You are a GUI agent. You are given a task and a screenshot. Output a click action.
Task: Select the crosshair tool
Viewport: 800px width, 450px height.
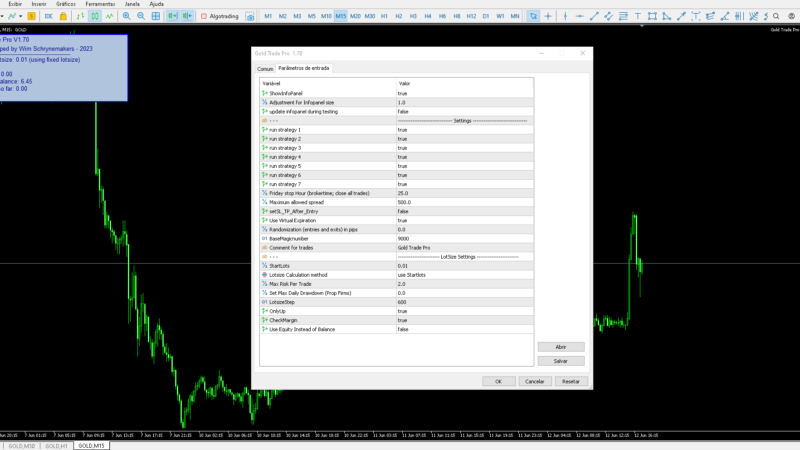click(x=548, y=16)
